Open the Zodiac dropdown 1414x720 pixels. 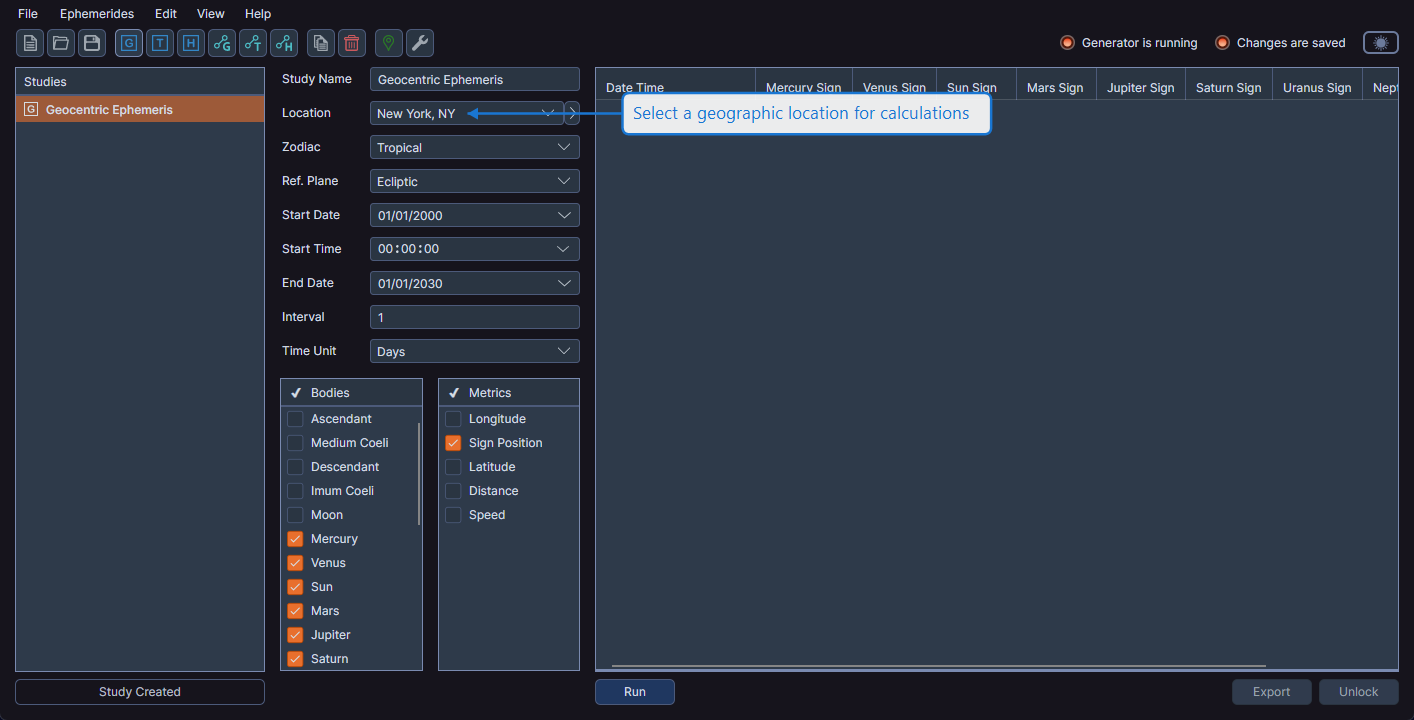(474, 147)
